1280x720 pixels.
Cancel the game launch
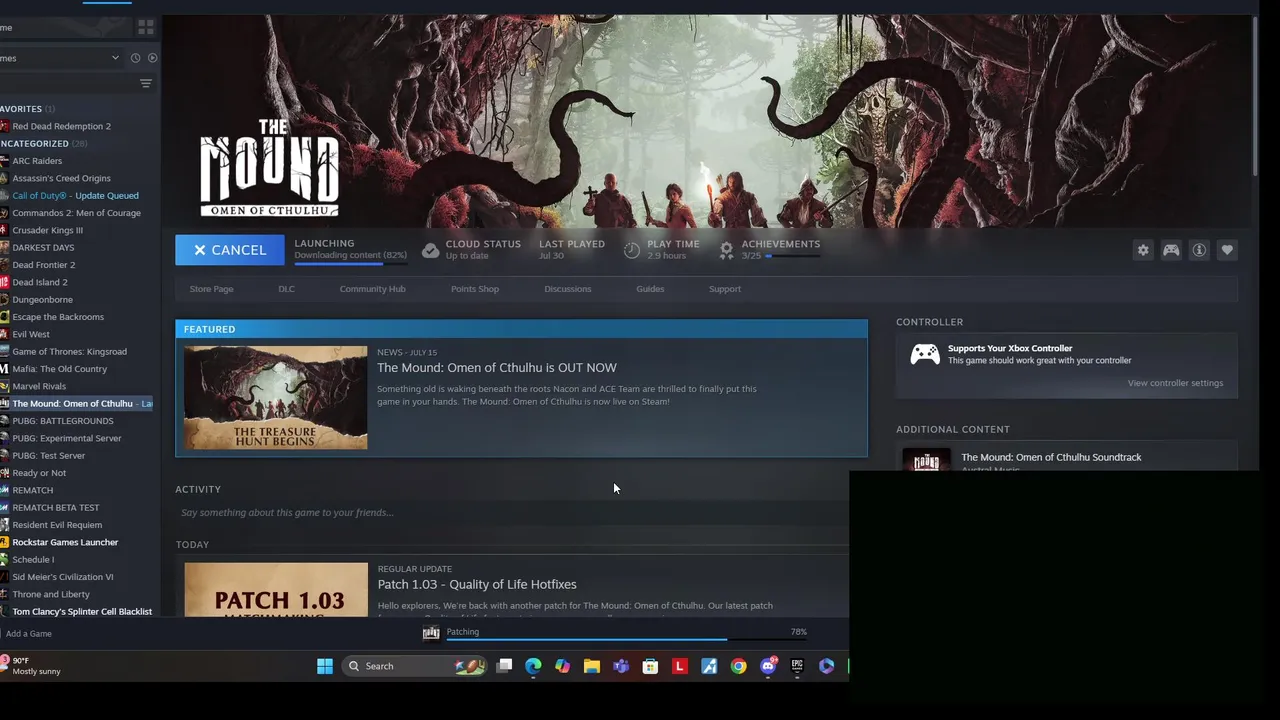pos(230,250)
